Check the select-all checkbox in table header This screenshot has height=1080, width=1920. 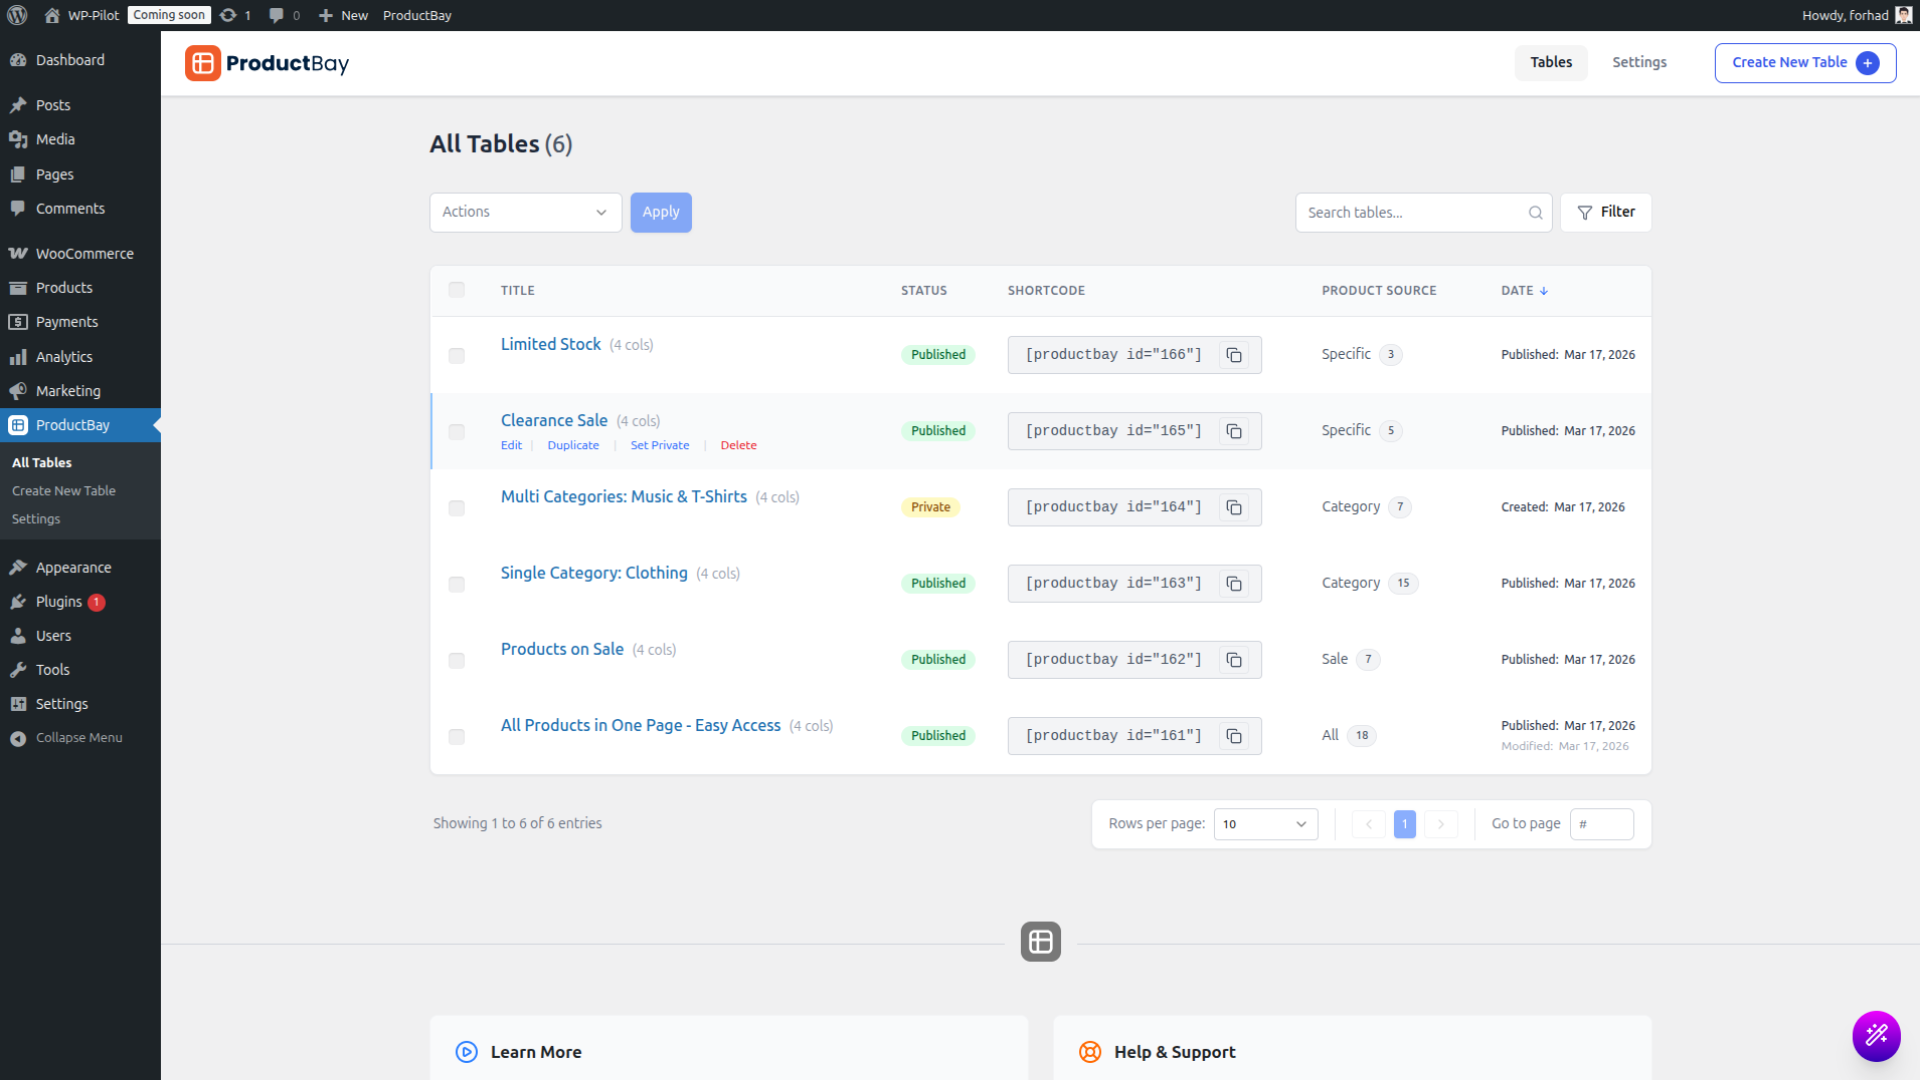coord(457,290)
